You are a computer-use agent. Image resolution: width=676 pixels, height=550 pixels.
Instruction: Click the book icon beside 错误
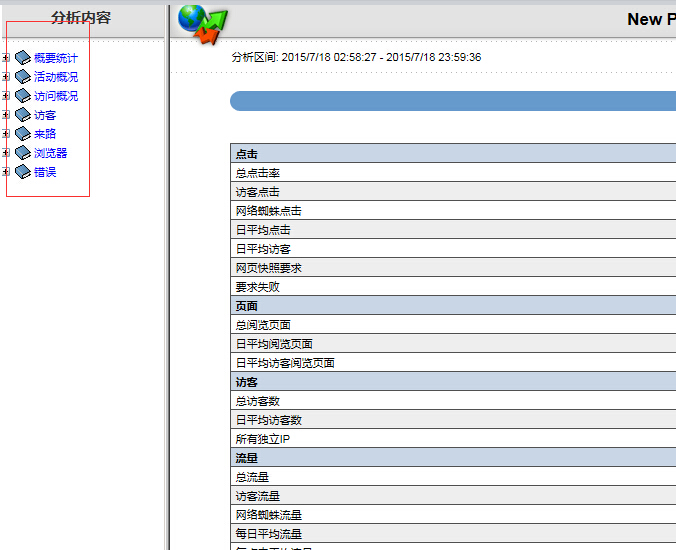23,172
